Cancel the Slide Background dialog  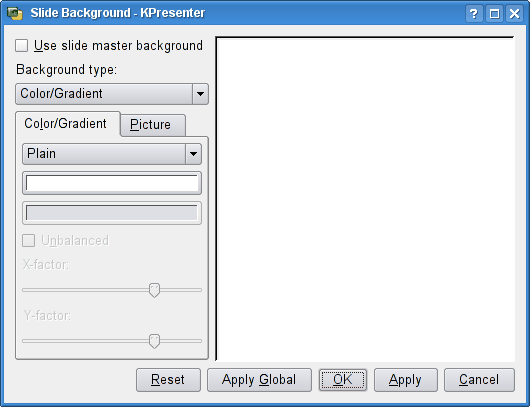click(479, 380)
